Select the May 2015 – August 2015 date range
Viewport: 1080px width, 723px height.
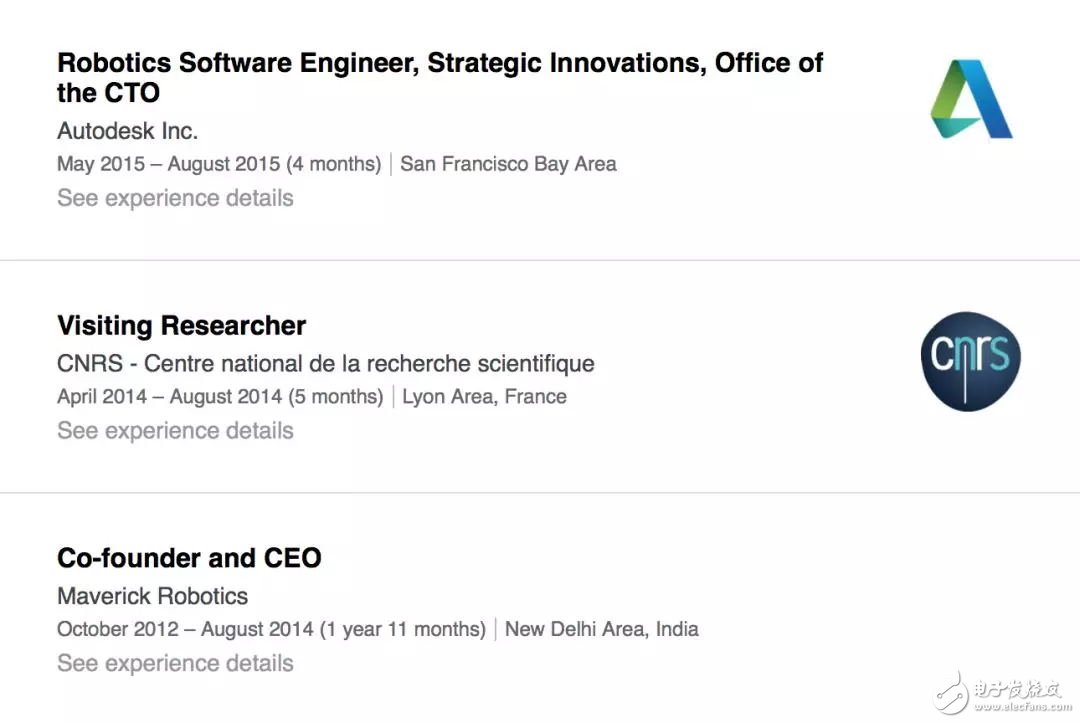(218, 164)
